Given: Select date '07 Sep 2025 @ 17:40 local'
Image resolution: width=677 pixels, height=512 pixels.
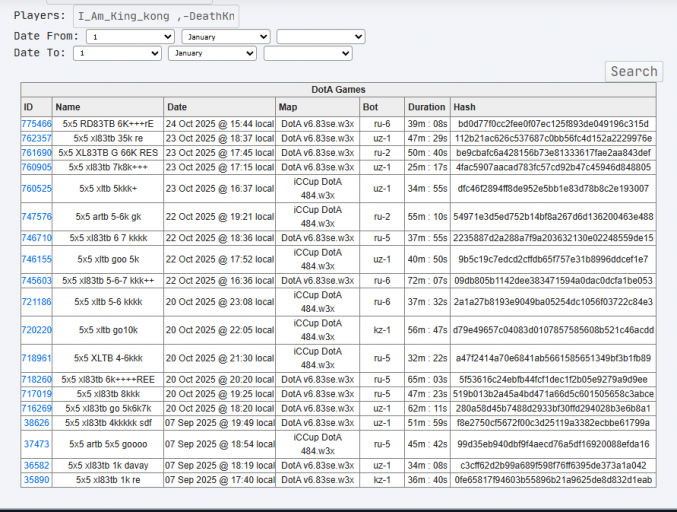Looking at the screenshot, I should (220, 480).
